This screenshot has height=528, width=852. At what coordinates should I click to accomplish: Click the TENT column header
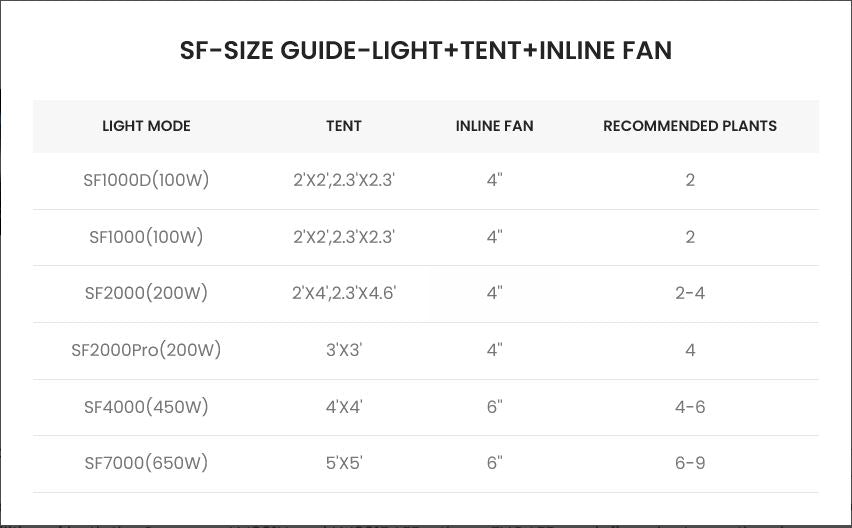click(344, 126)
